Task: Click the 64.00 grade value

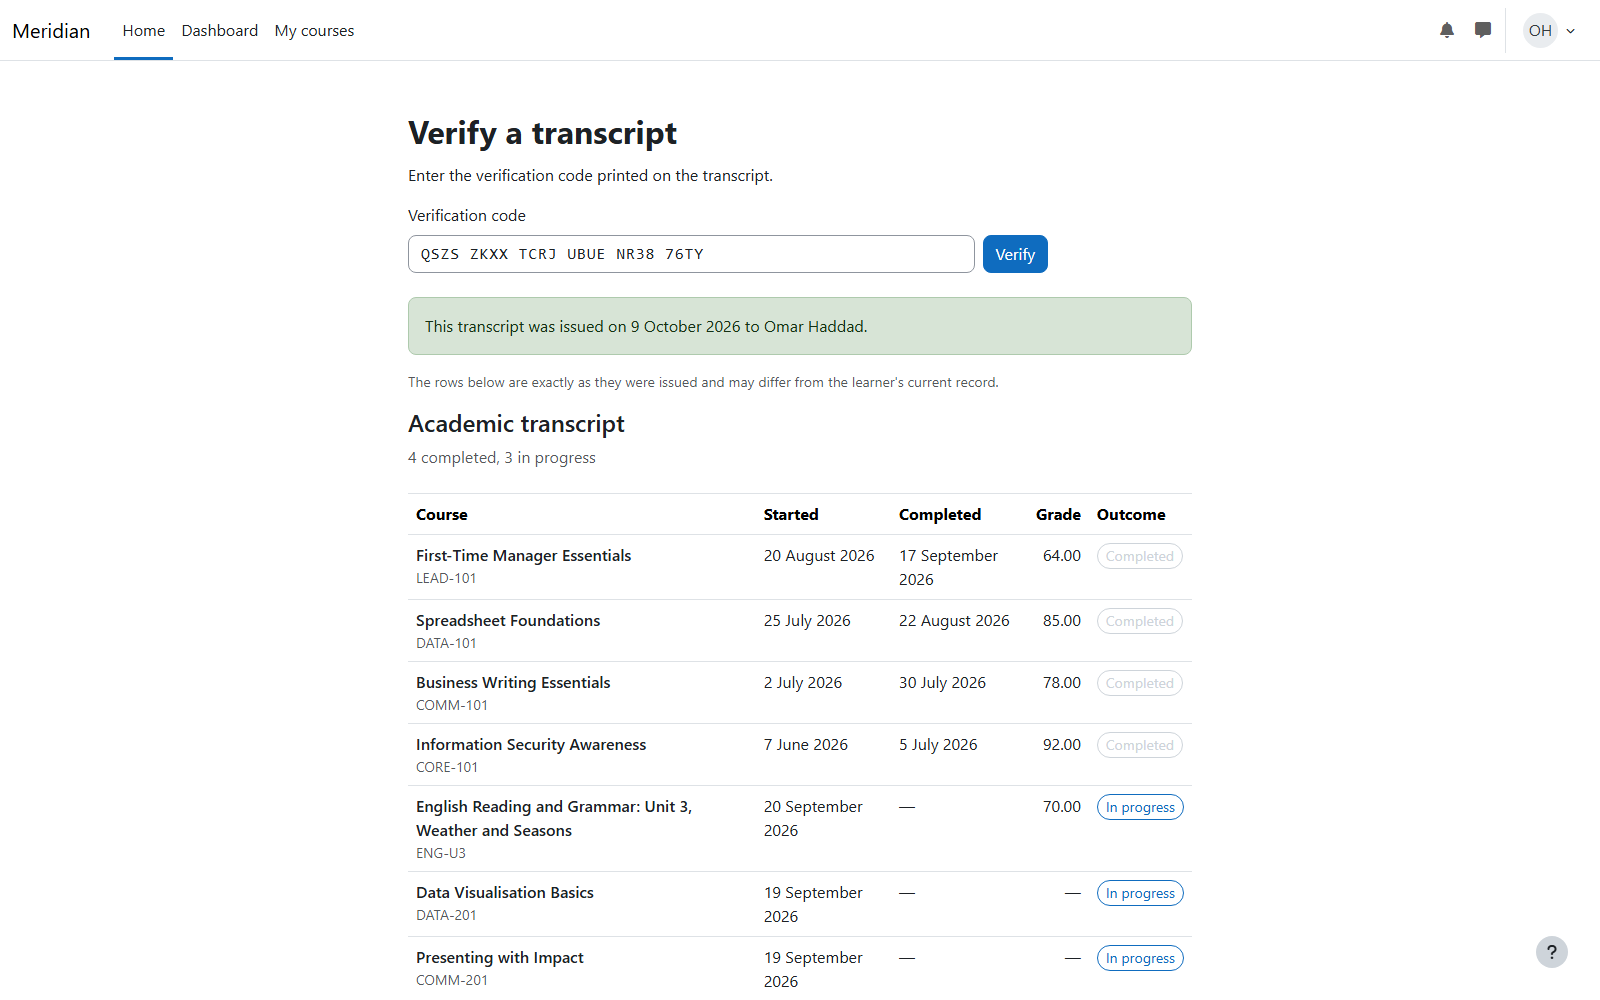Action: [x=1062, y=556]
